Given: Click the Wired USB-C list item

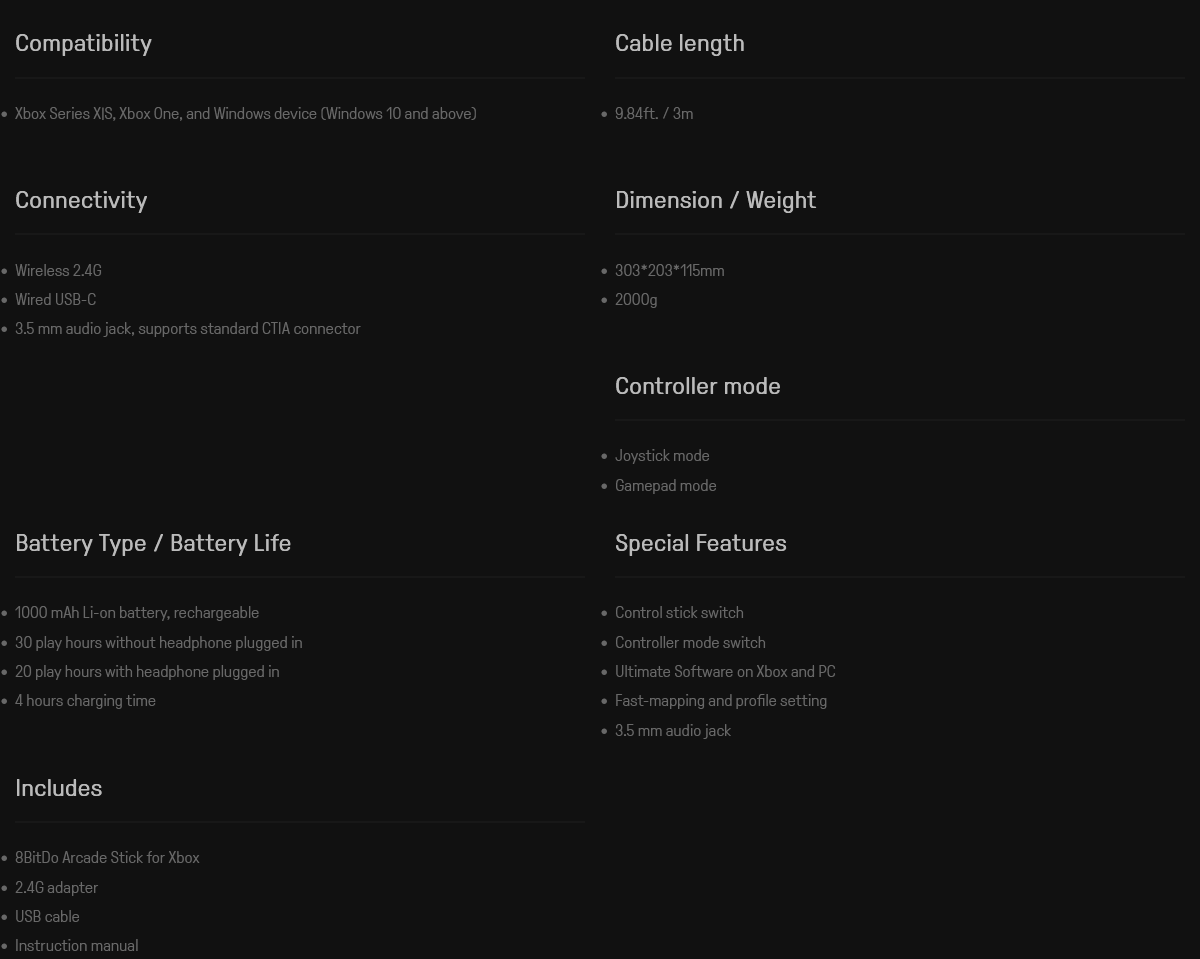Looking at the screenshot, I should (55, 300).
